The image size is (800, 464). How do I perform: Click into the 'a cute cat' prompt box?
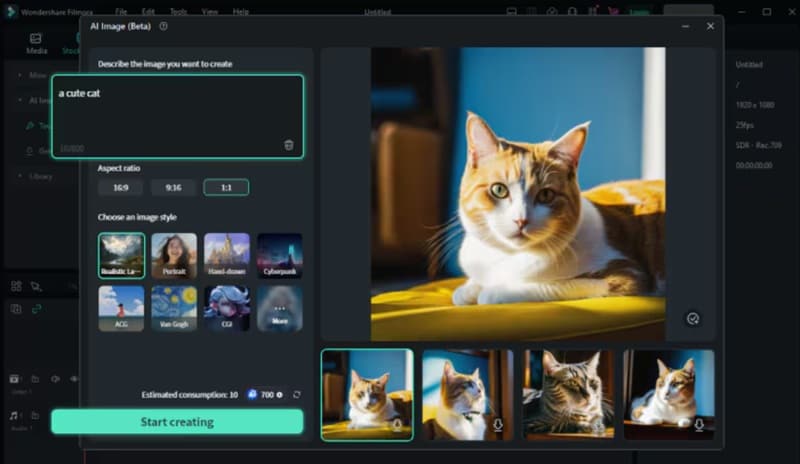coord(178,116)
